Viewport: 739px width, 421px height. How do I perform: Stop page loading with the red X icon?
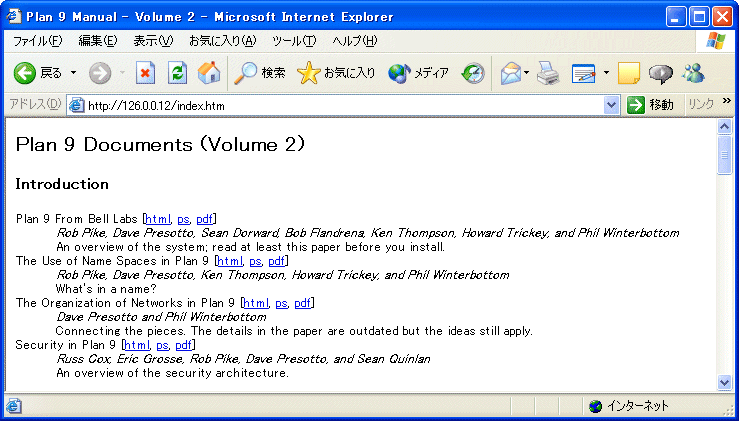pos(146,73)
